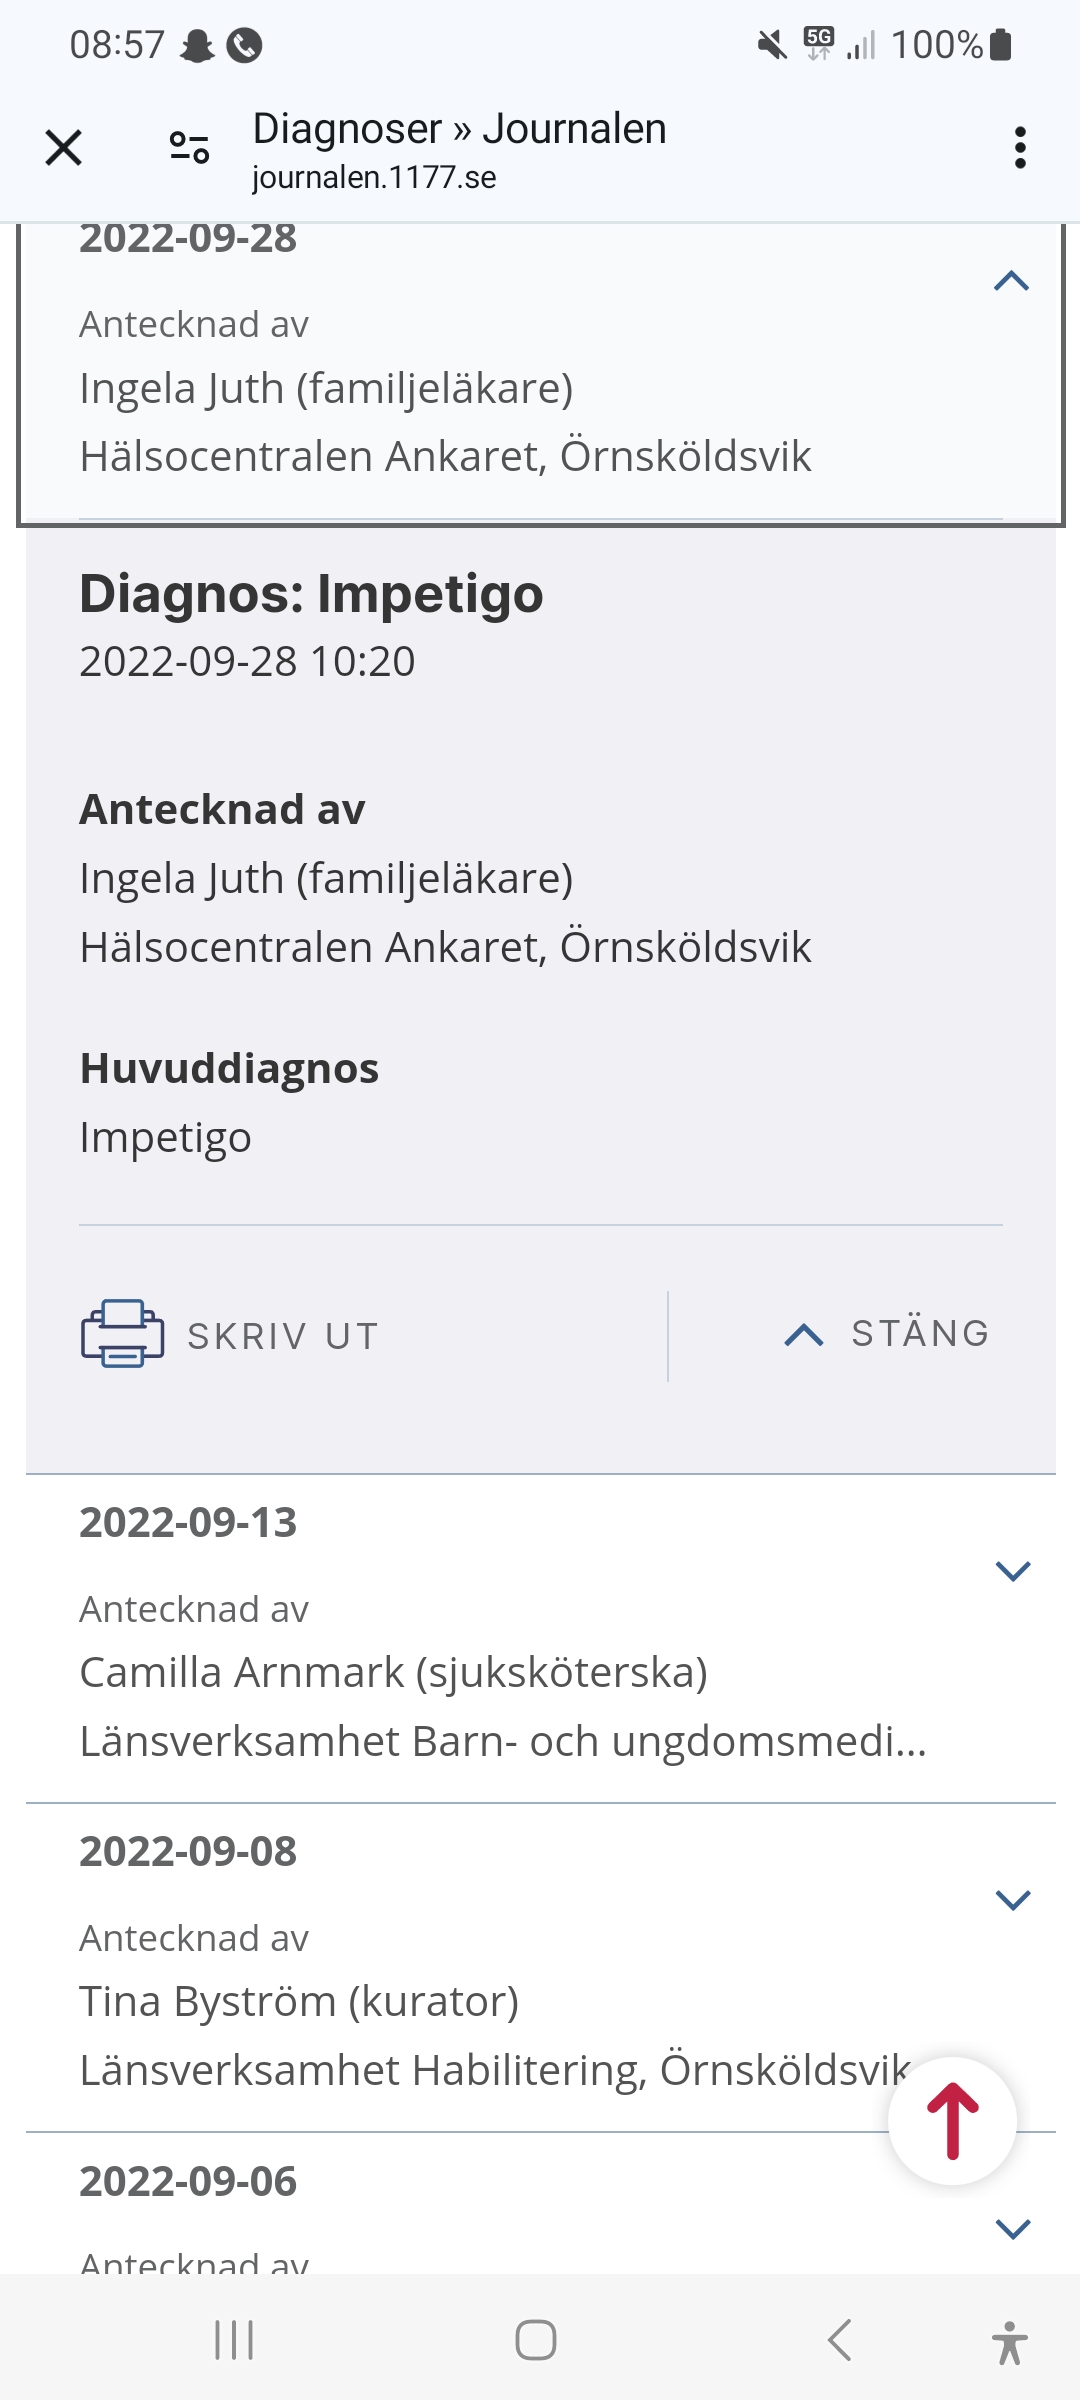Expand the 2022-09-06 entry chevron

[1013, 2229]
